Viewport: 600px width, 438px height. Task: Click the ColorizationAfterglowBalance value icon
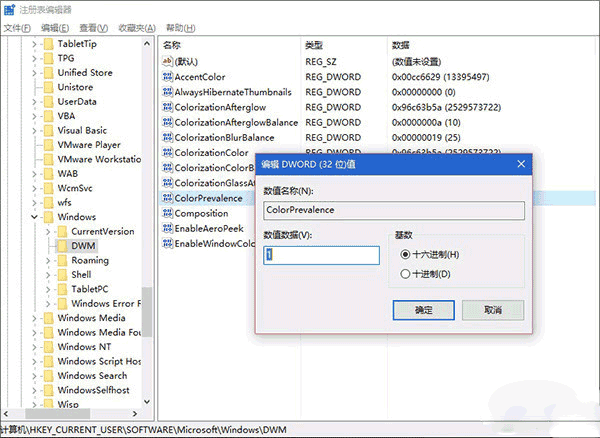click(167, 122)
